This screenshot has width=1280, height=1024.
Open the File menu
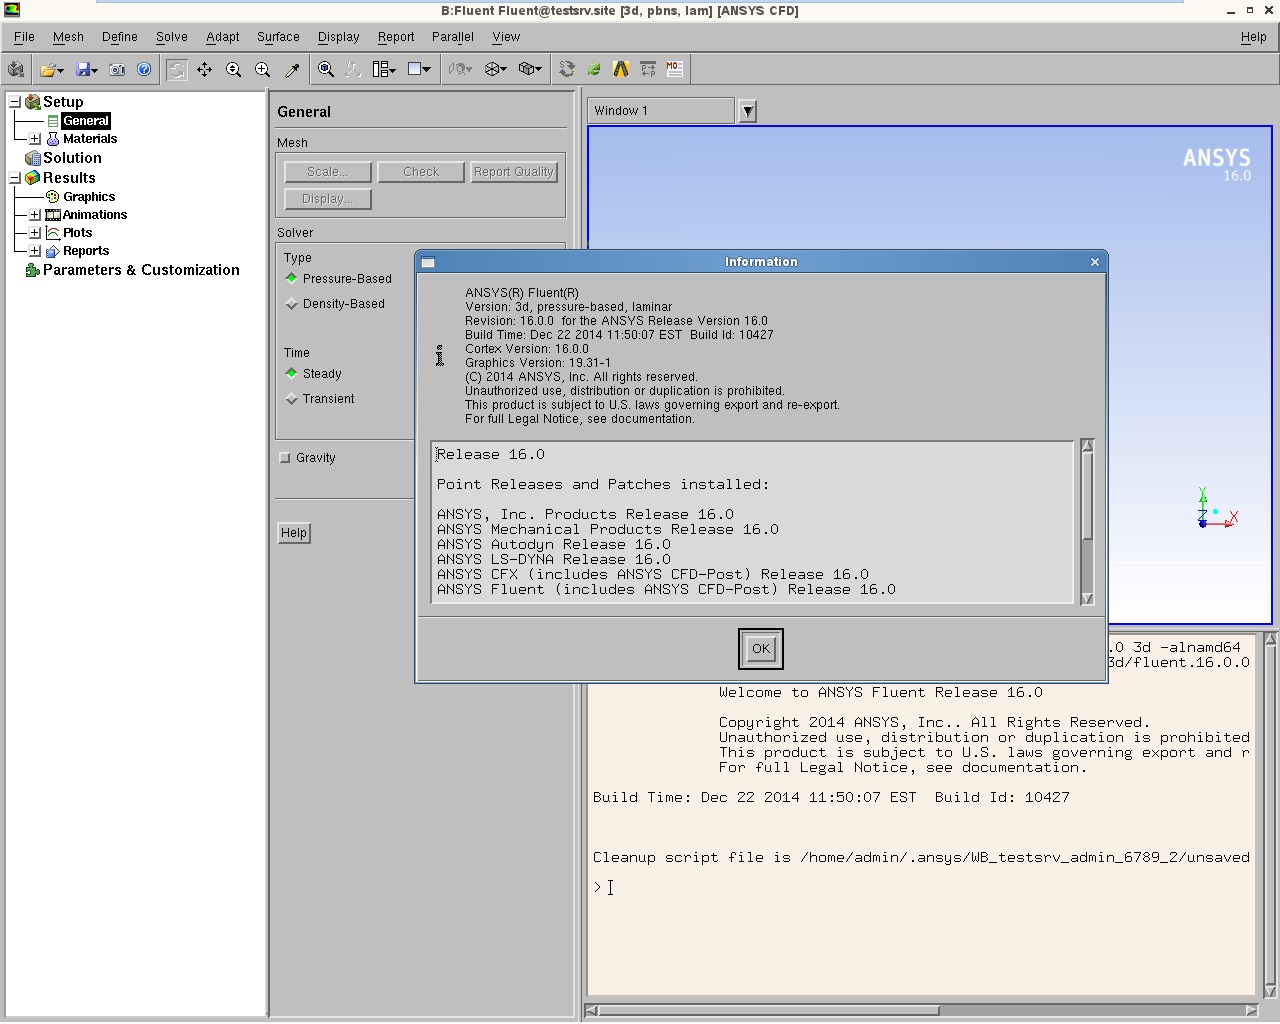tap(24, 37)
